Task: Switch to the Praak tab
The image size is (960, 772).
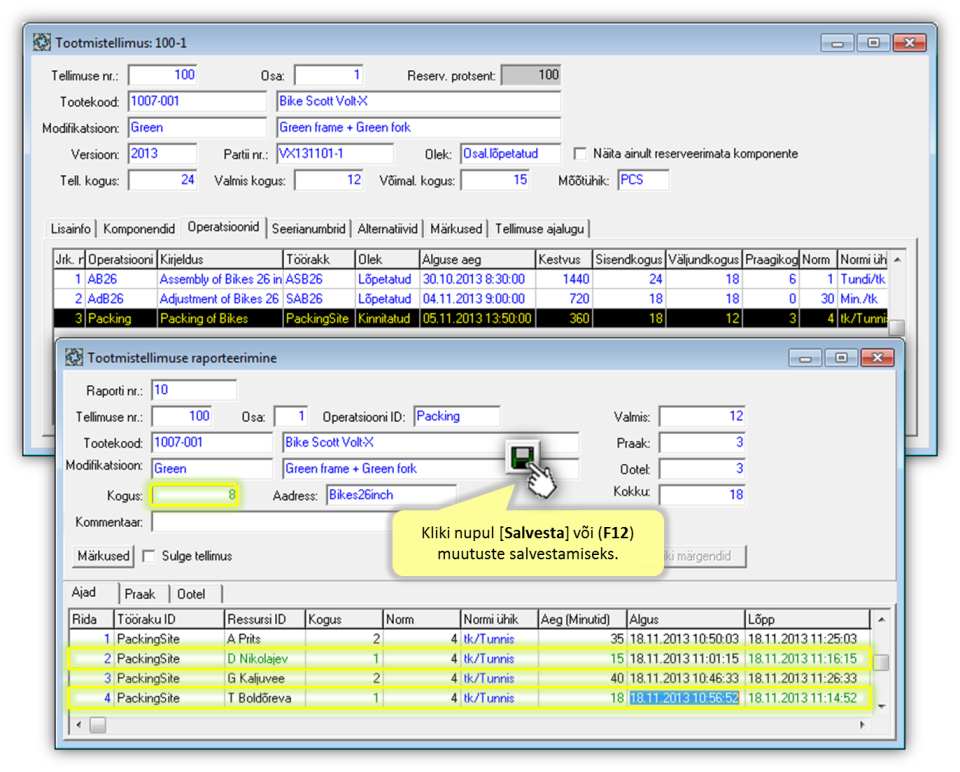Action: click(x=140, y=594)
